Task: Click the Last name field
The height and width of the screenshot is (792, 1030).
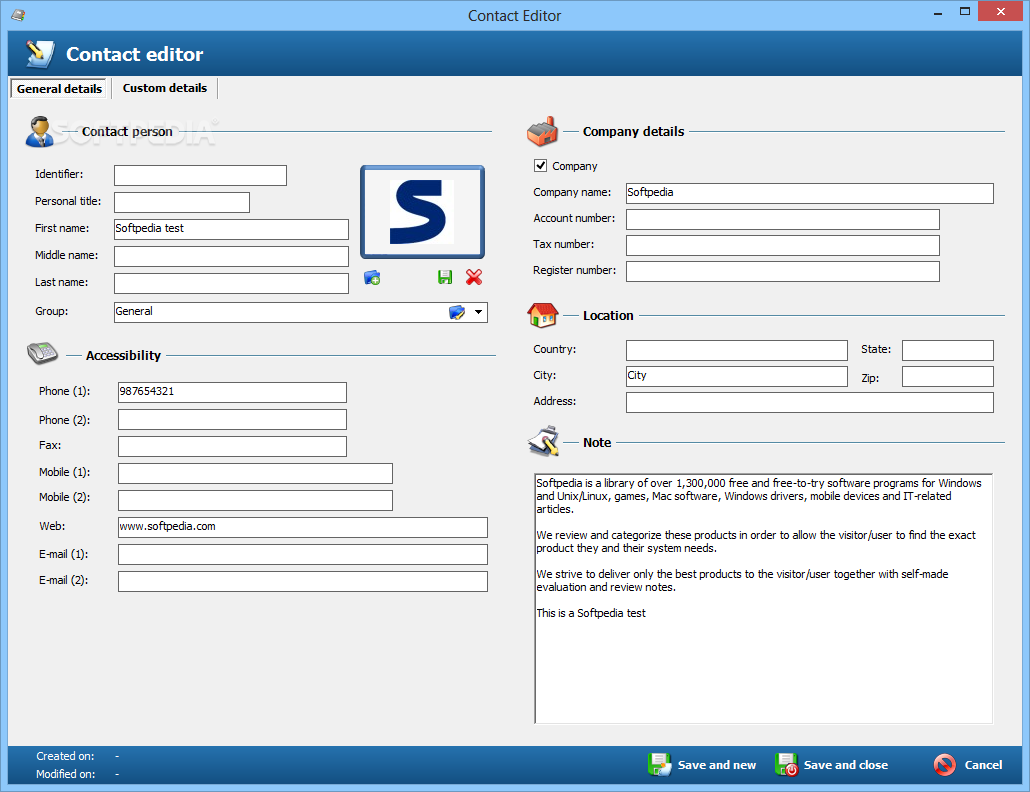Action: pyautogui.click(x=231, y=283)
